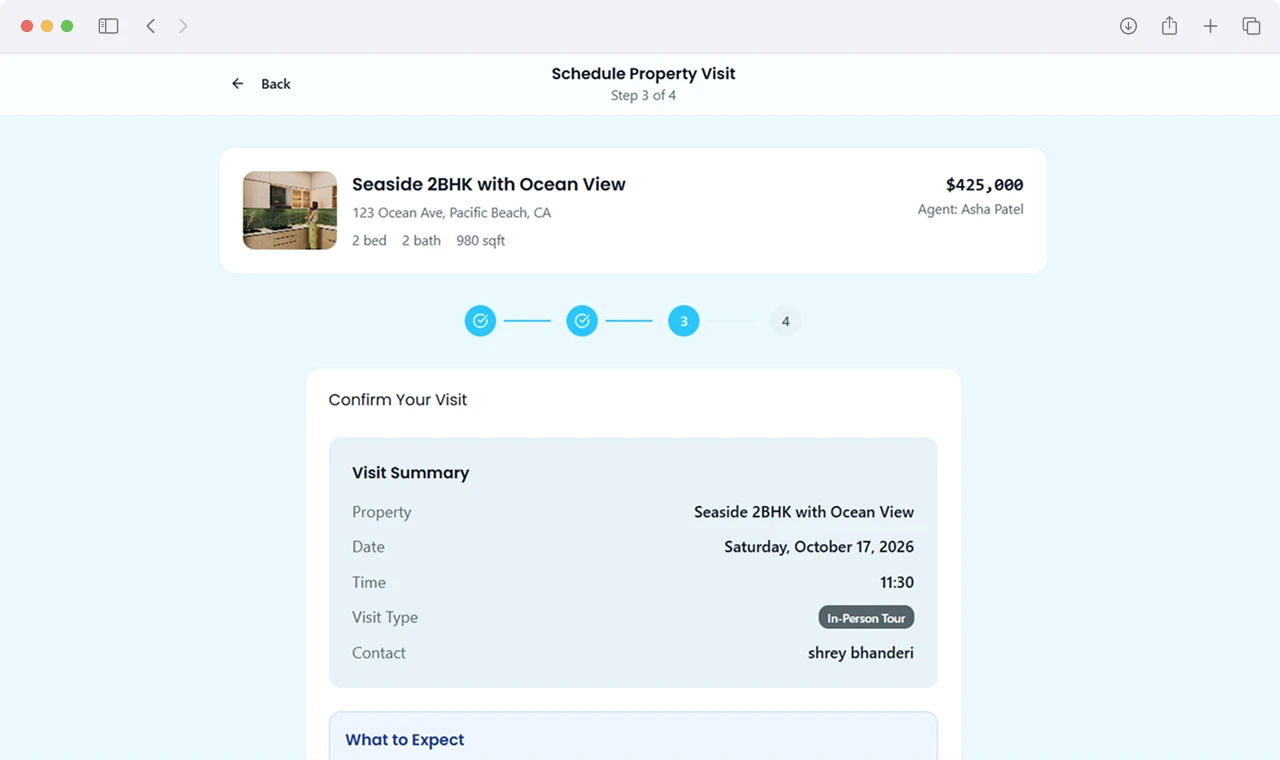
Task: Click the summary Property value text
Action: [x=804, y=512]
